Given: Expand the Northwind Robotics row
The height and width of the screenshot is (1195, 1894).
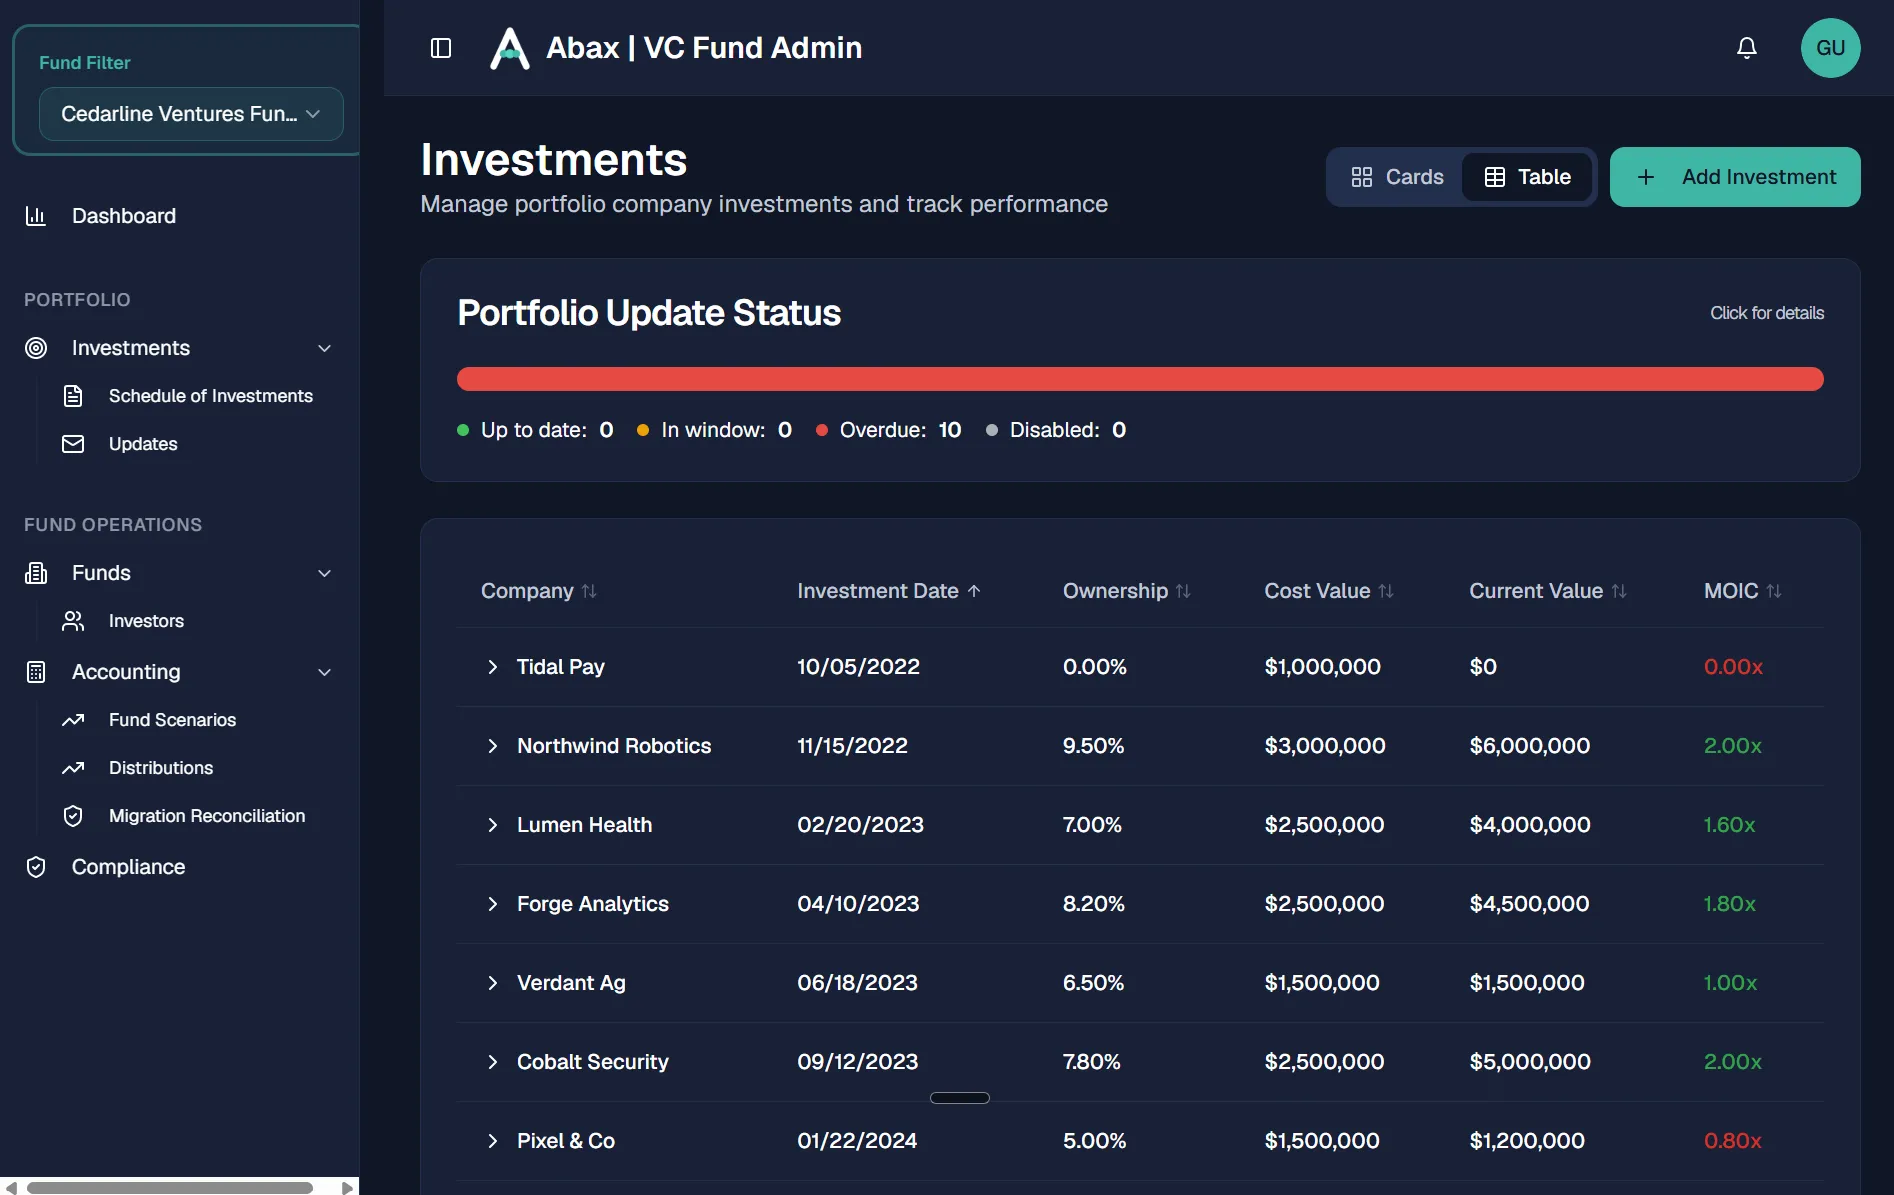Looking at the screenshot, I should click(x=492, y=746).
